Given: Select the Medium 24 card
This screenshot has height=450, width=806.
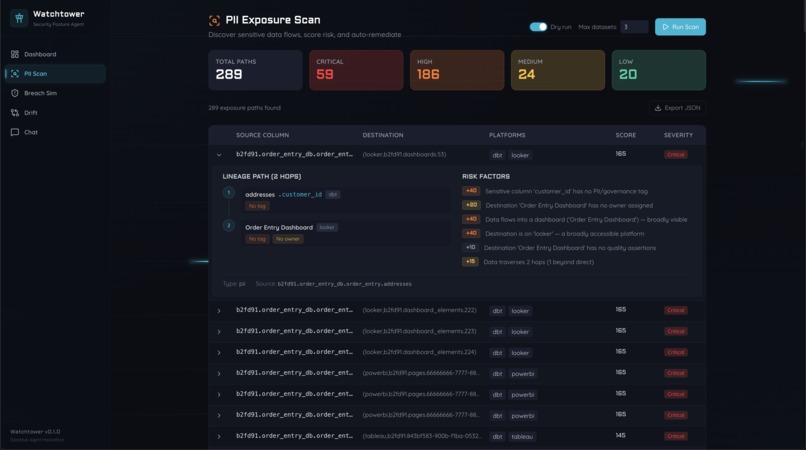Looking at the screenshot, I should pyautogui.click(x=558, y=70).
